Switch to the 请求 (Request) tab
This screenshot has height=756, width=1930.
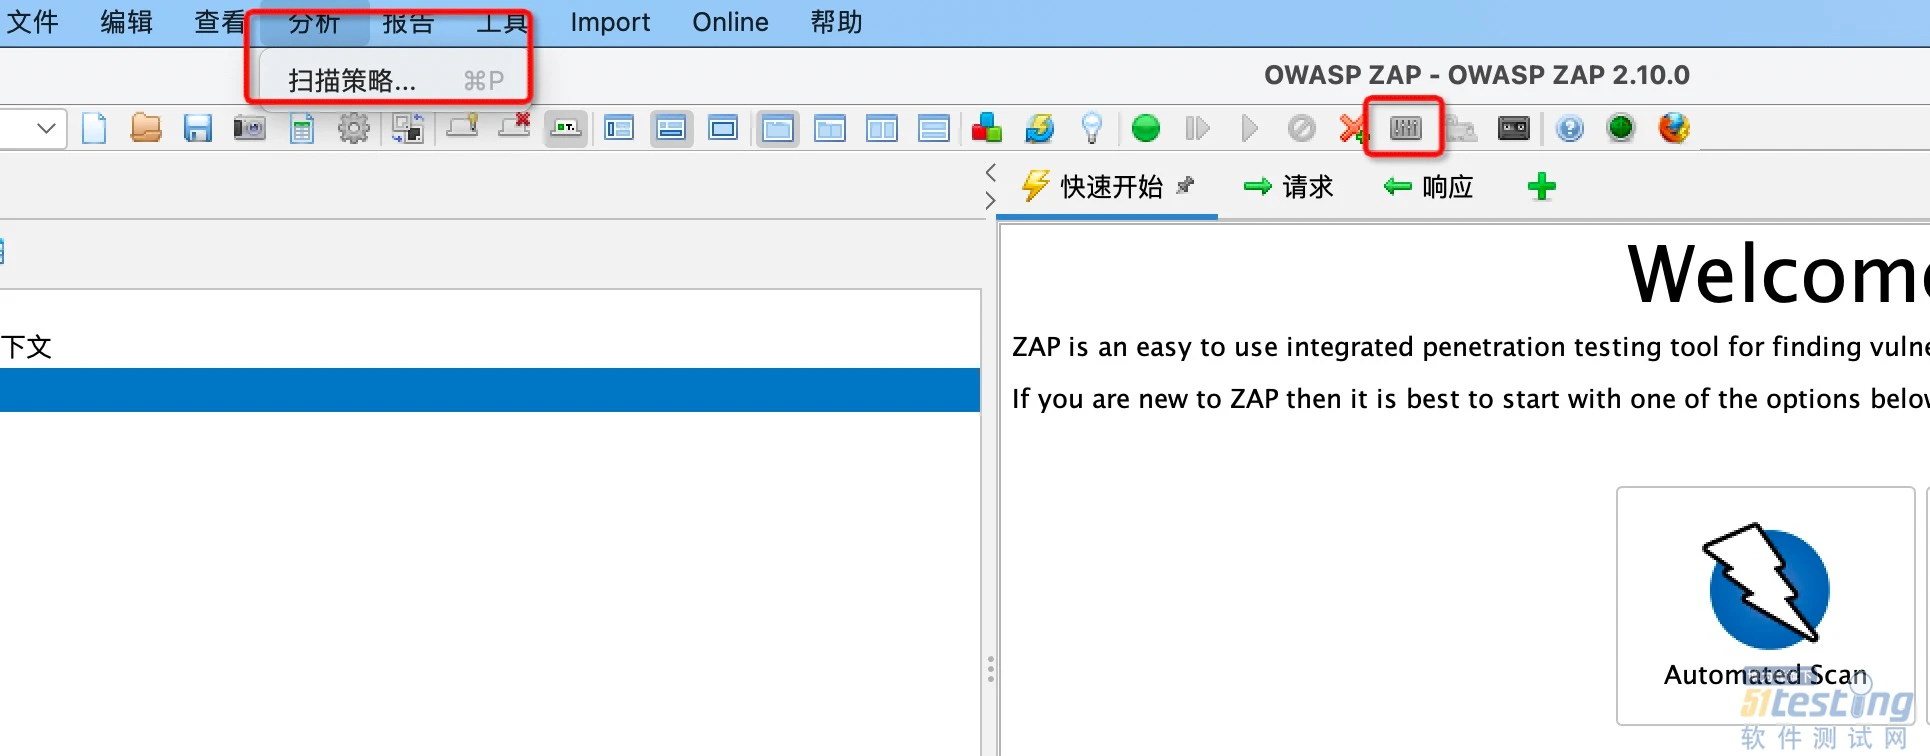1289,187
